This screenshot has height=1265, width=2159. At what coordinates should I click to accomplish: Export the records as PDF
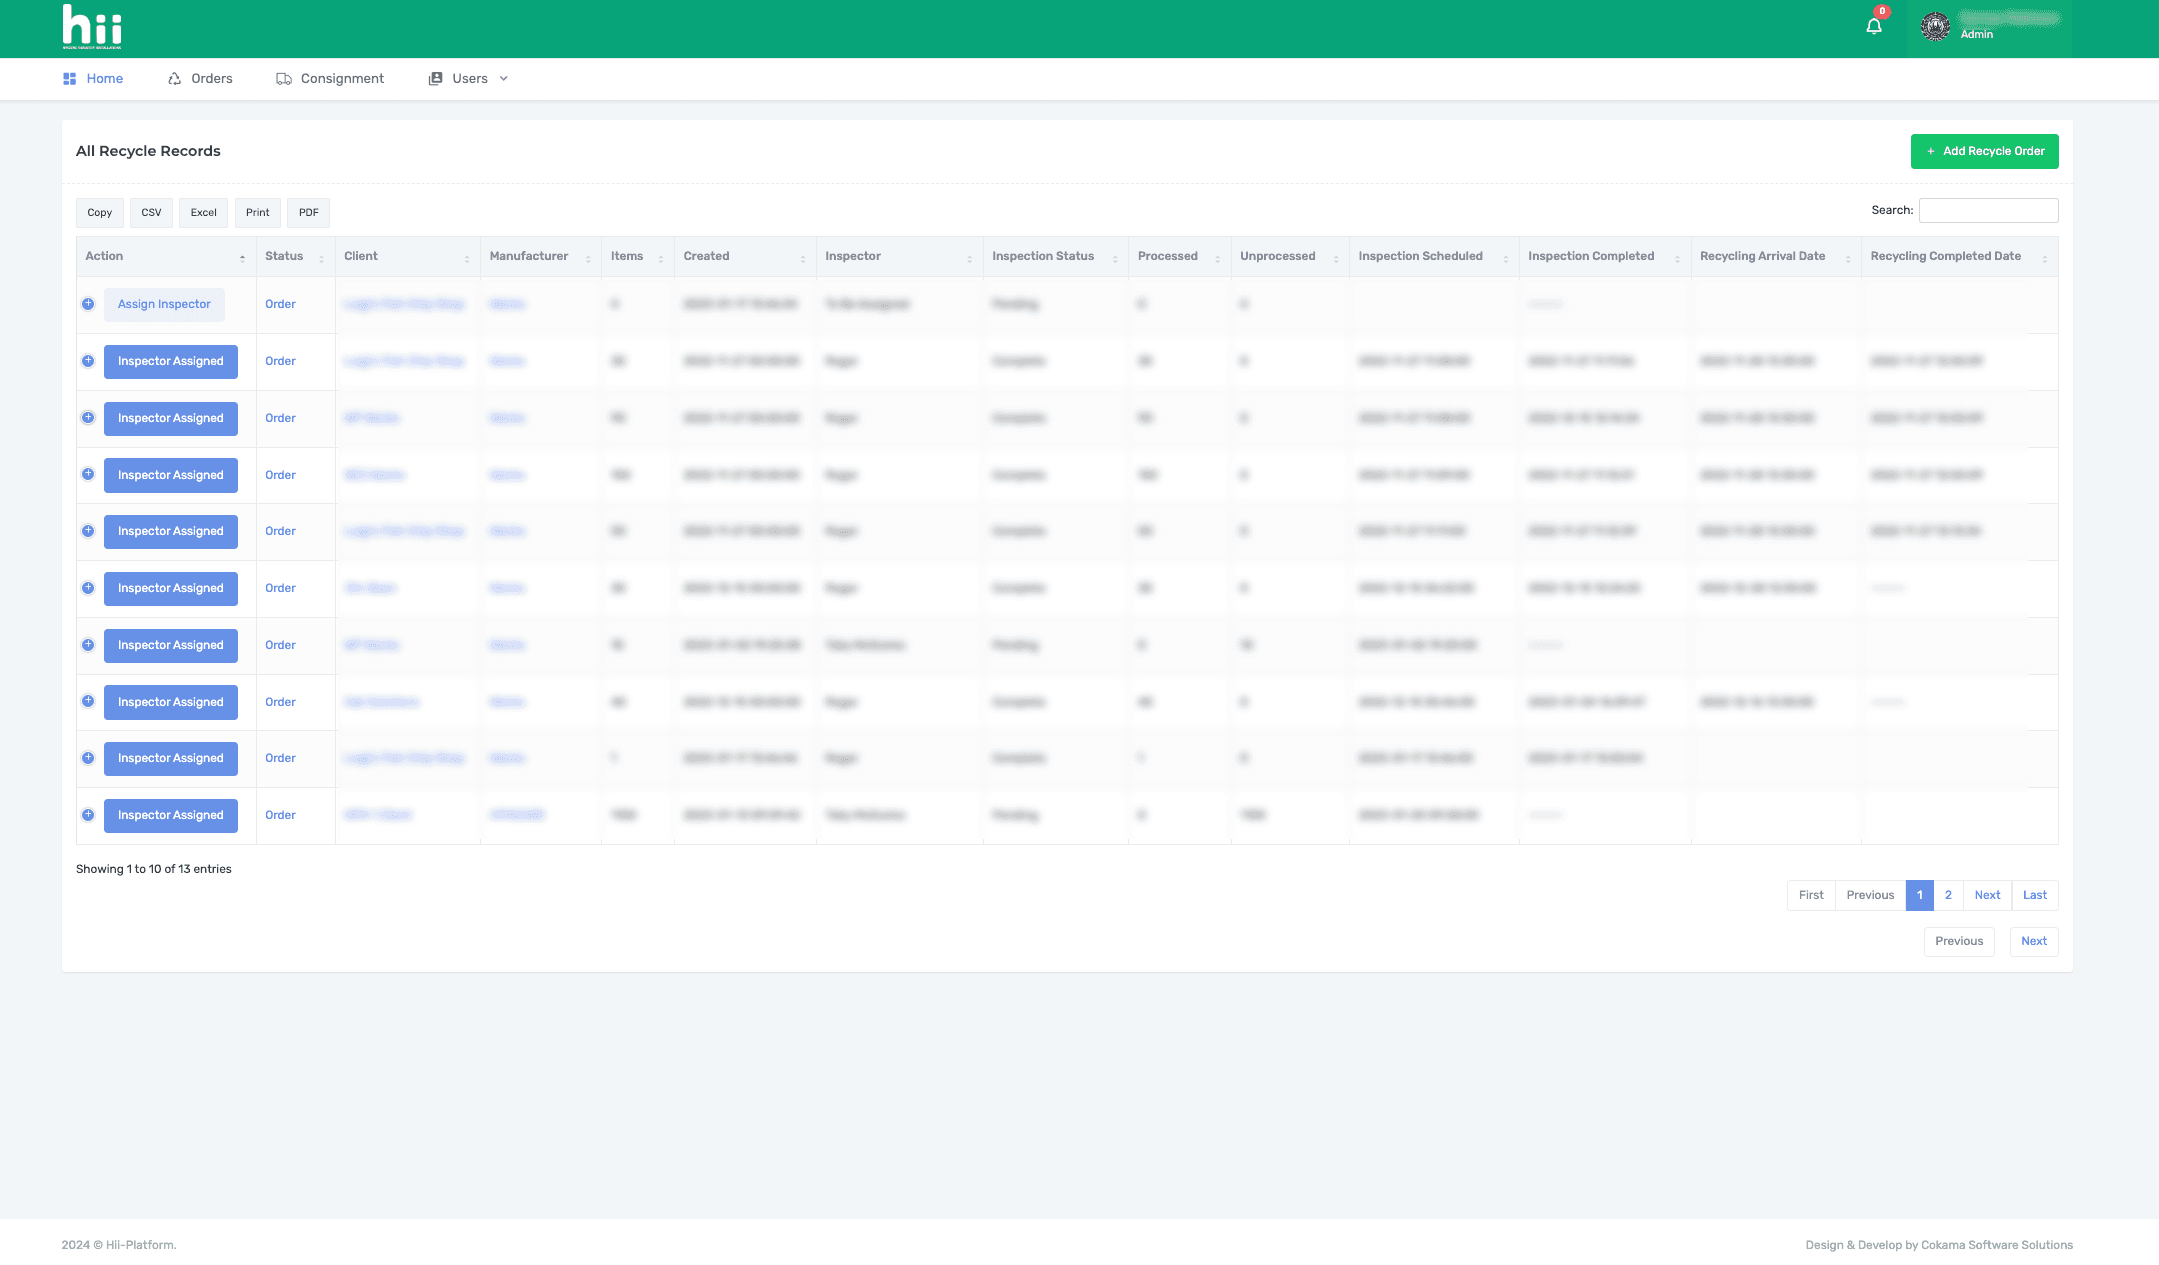tap(309, 212)
